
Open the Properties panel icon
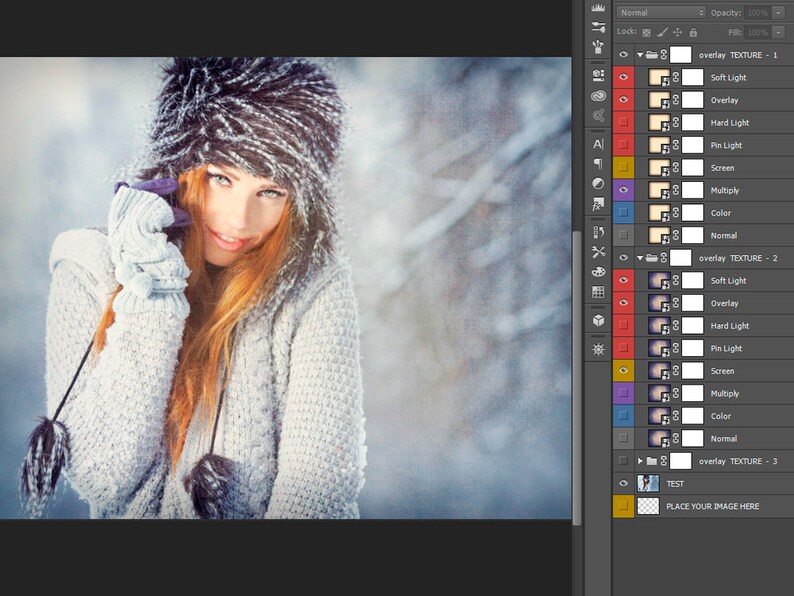tap(598, 75)
